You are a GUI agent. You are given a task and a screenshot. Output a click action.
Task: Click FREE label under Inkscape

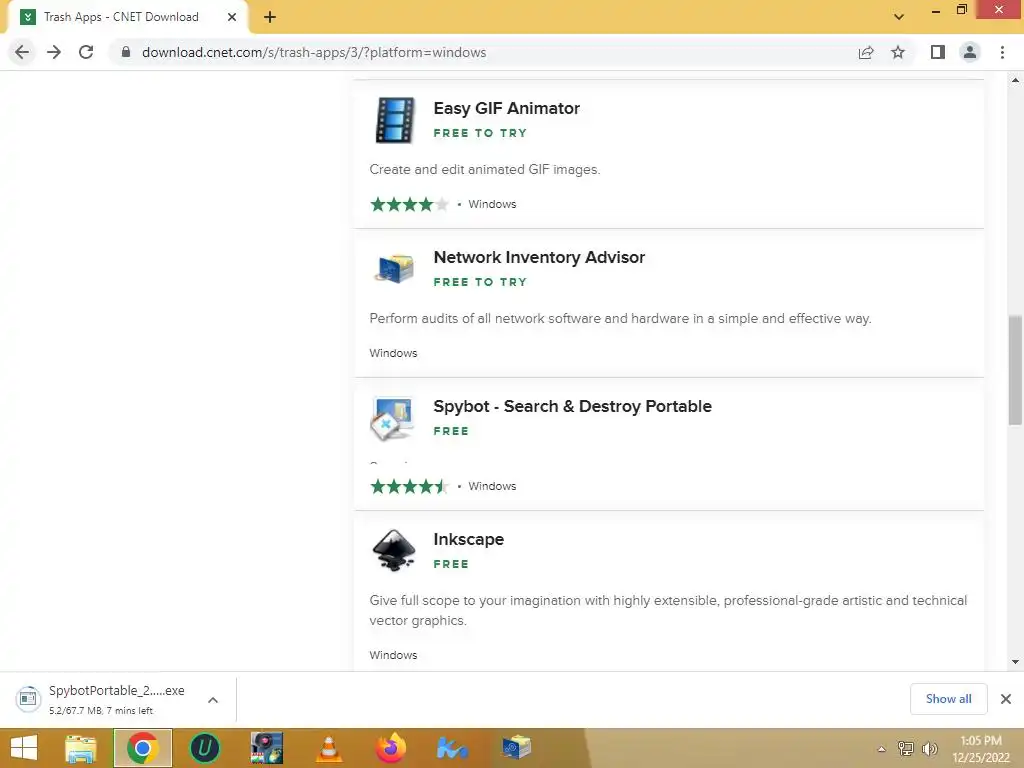(451, 564)
